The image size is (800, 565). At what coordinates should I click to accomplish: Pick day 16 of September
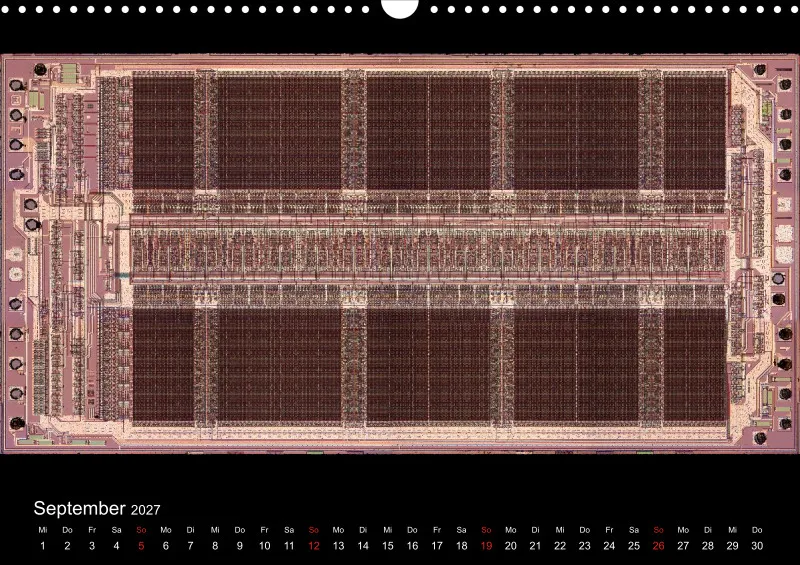point(412,546)
